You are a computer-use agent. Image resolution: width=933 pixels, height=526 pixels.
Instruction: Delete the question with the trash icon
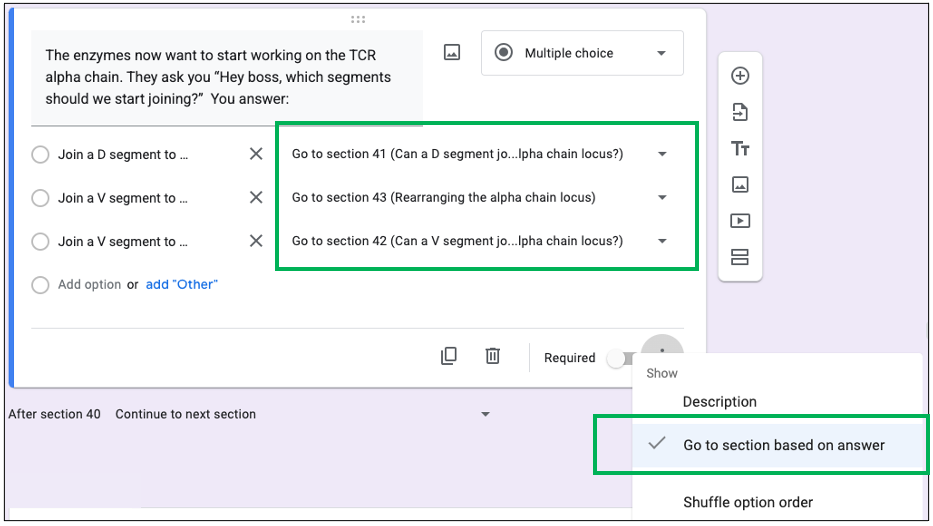(x=493, y=356)
